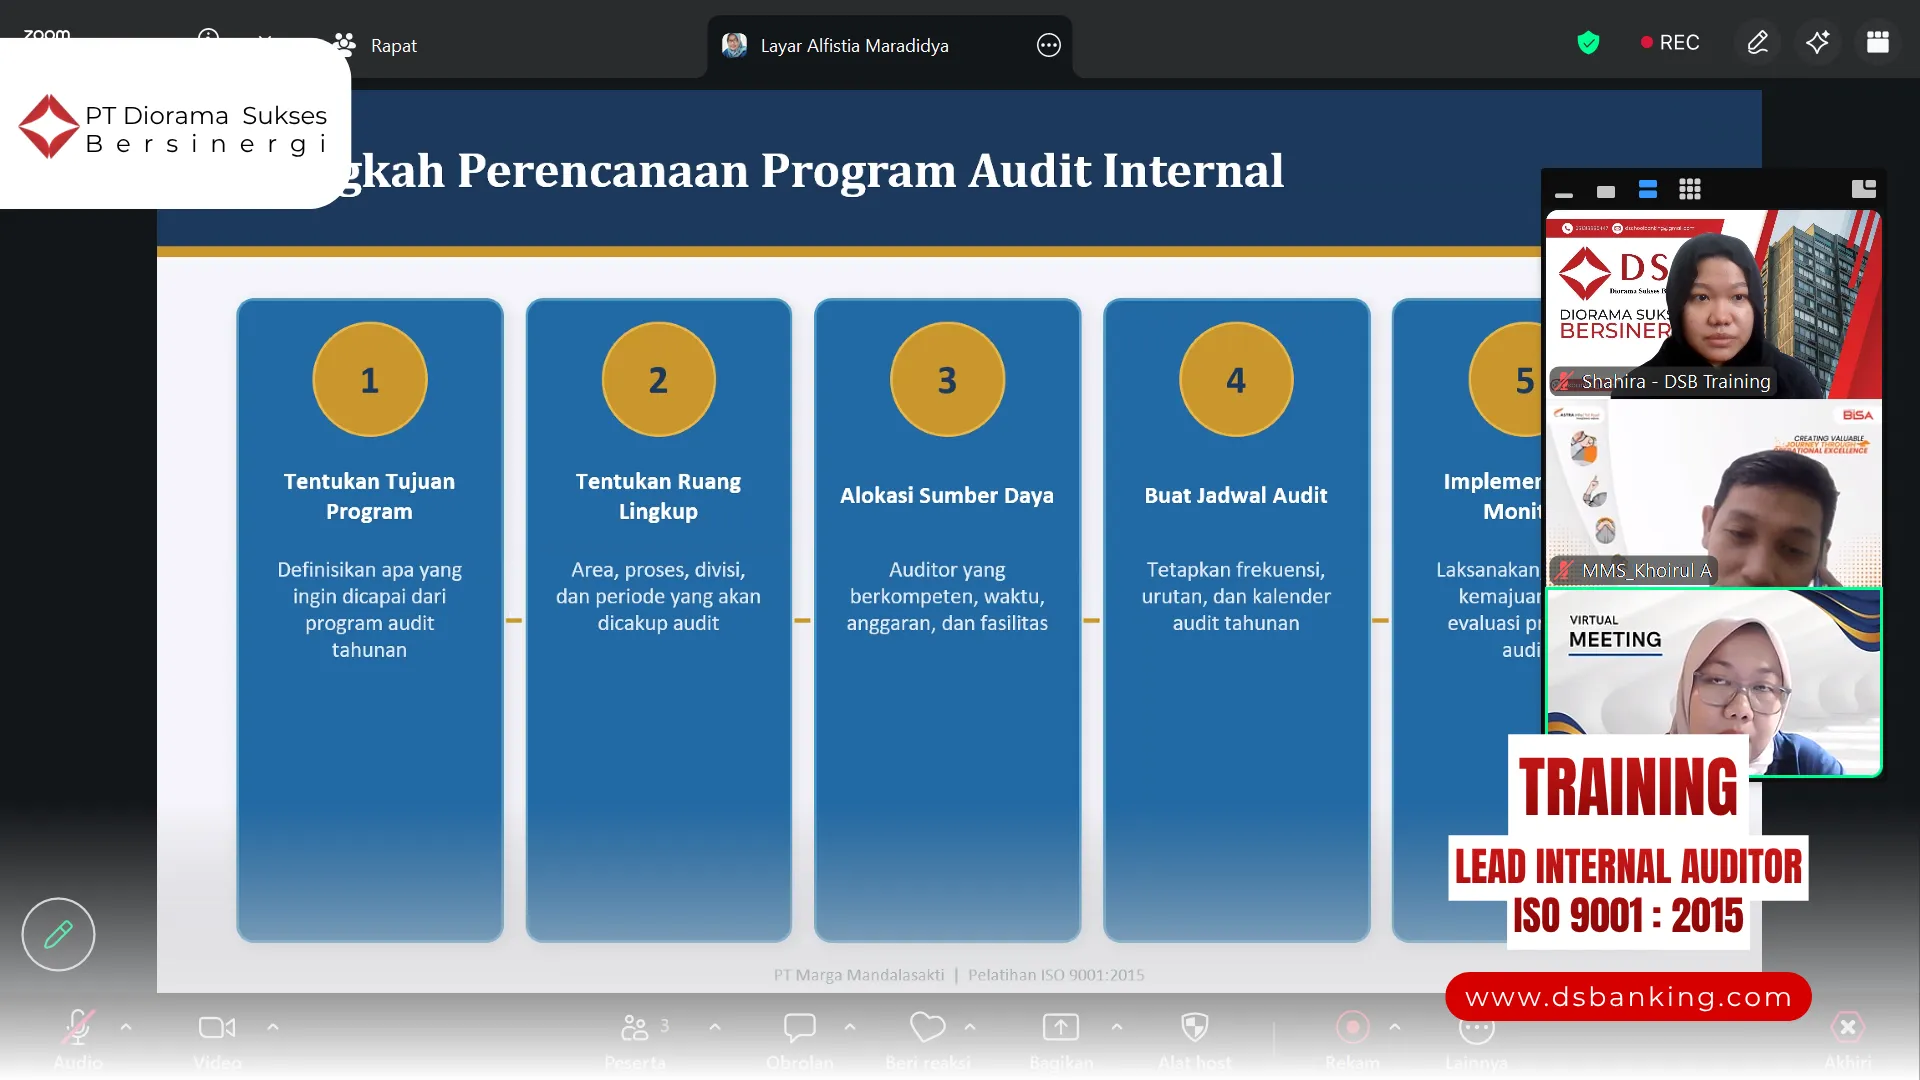This screenshot has height=1080, width=1920.
Task: Select the Virtual Meeting participant thumbnail
Action: point(1714,682)
